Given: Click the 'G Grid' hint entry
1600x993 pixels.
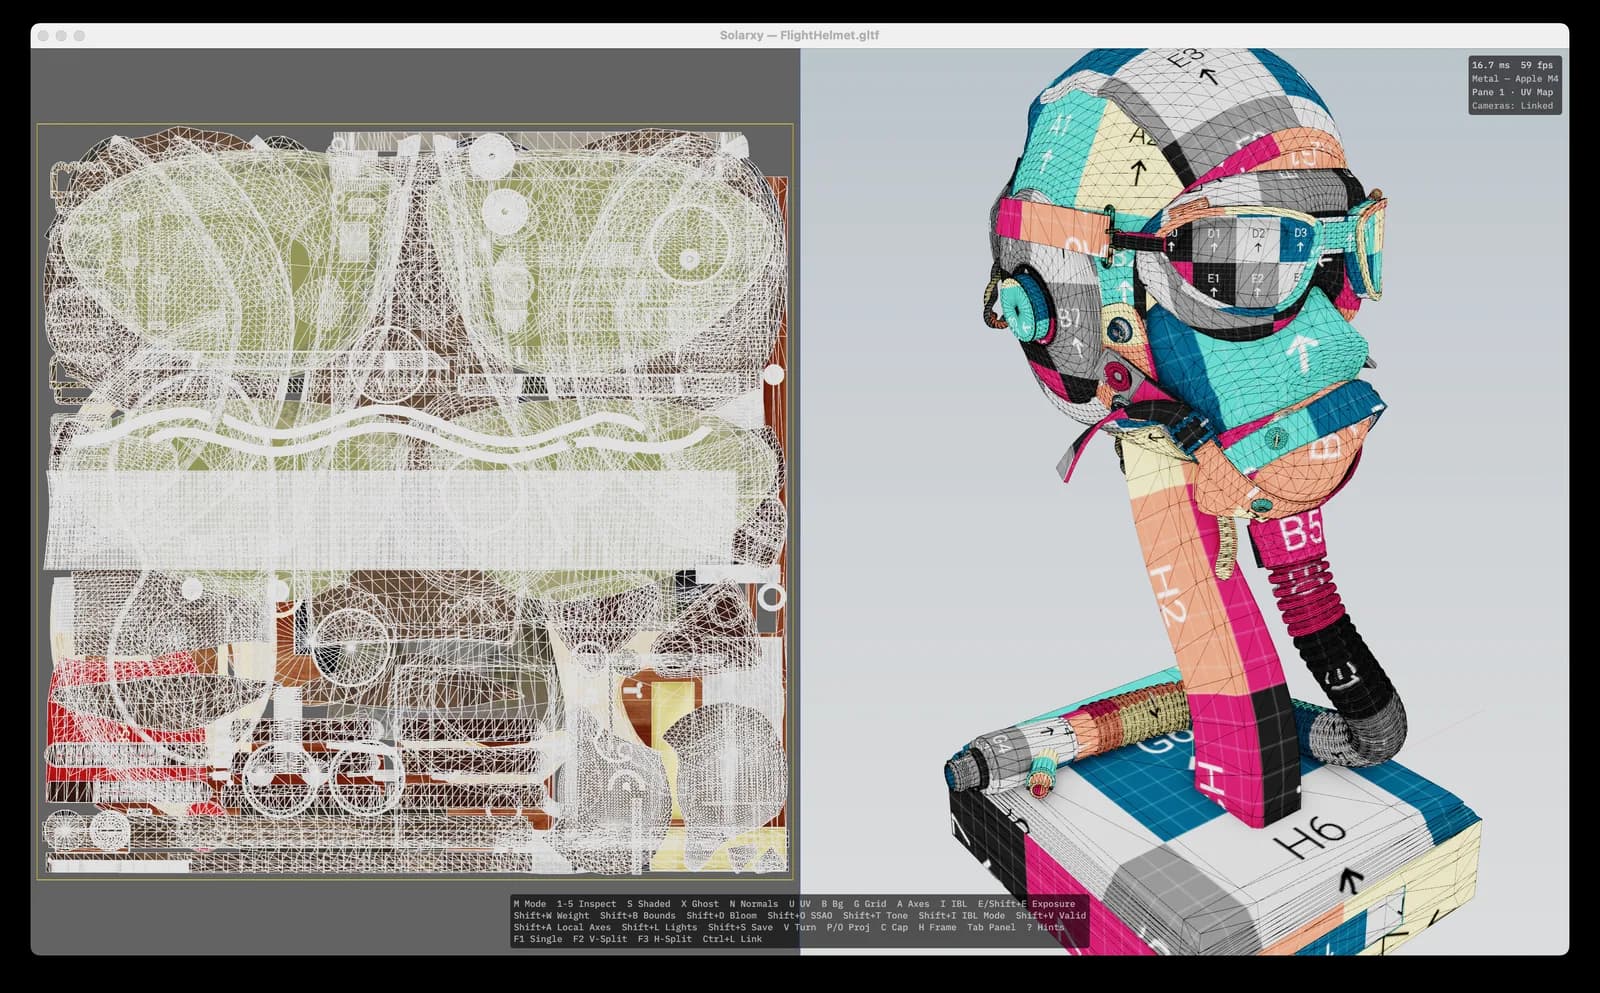Looking at the screenshot, I should (x=870, y=904).
